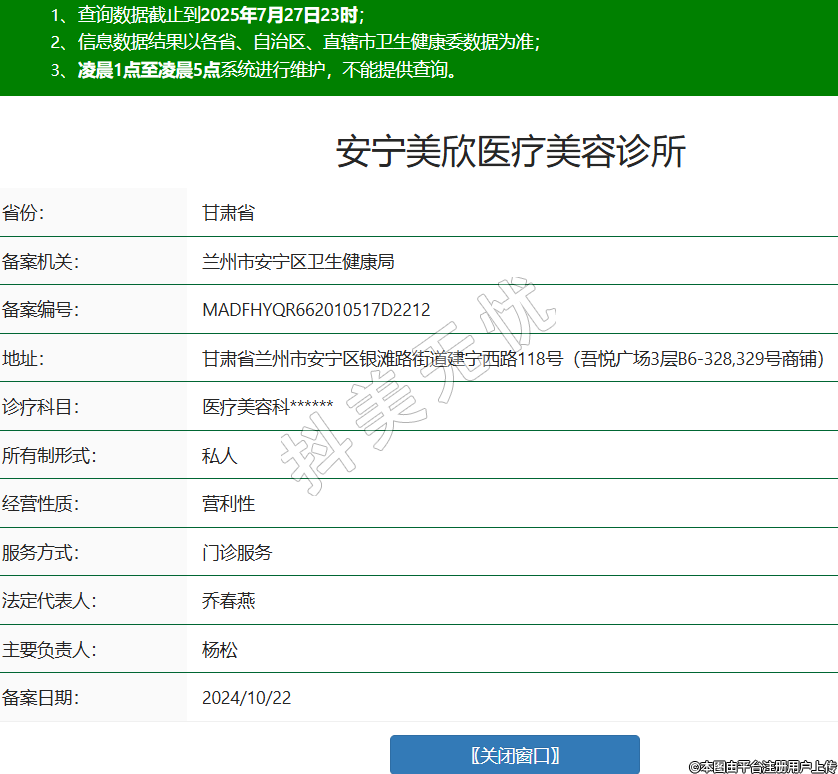
Task: Click the ownership value 私人
Action: (220, 456)
